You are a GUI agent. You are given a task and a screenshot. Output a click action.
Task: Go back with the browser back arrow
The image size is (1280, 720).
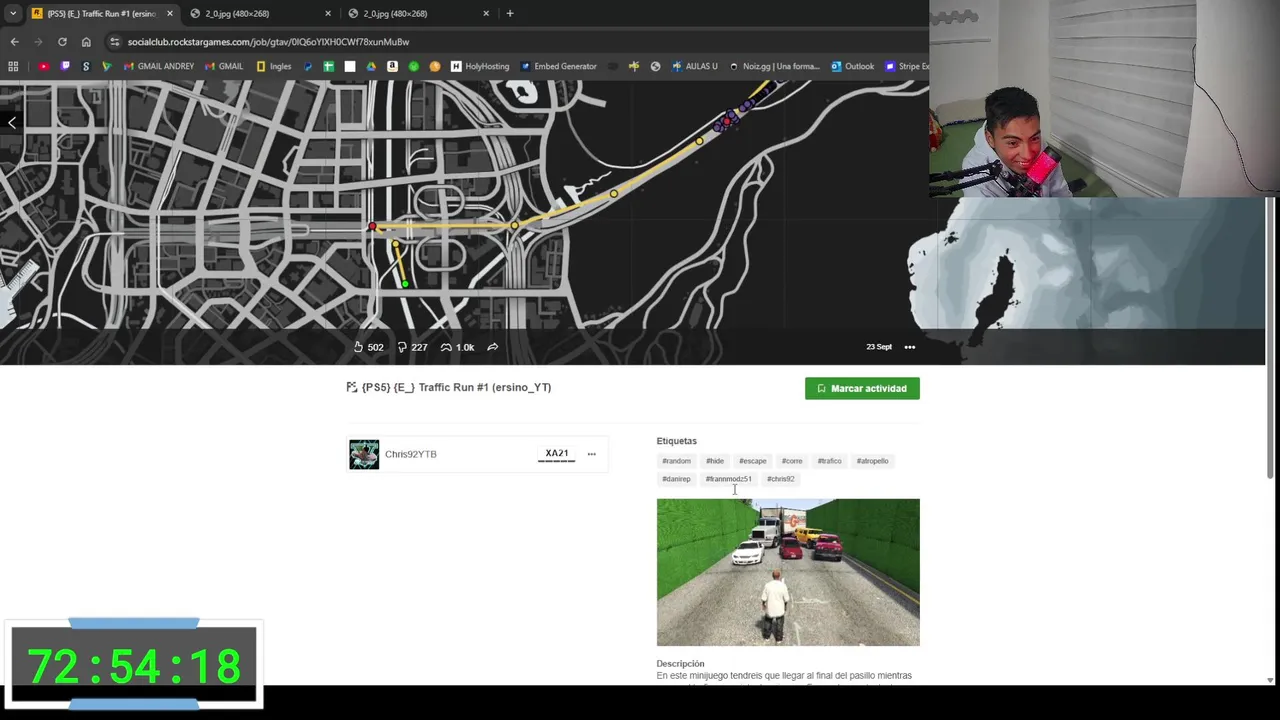coord(14,42)
